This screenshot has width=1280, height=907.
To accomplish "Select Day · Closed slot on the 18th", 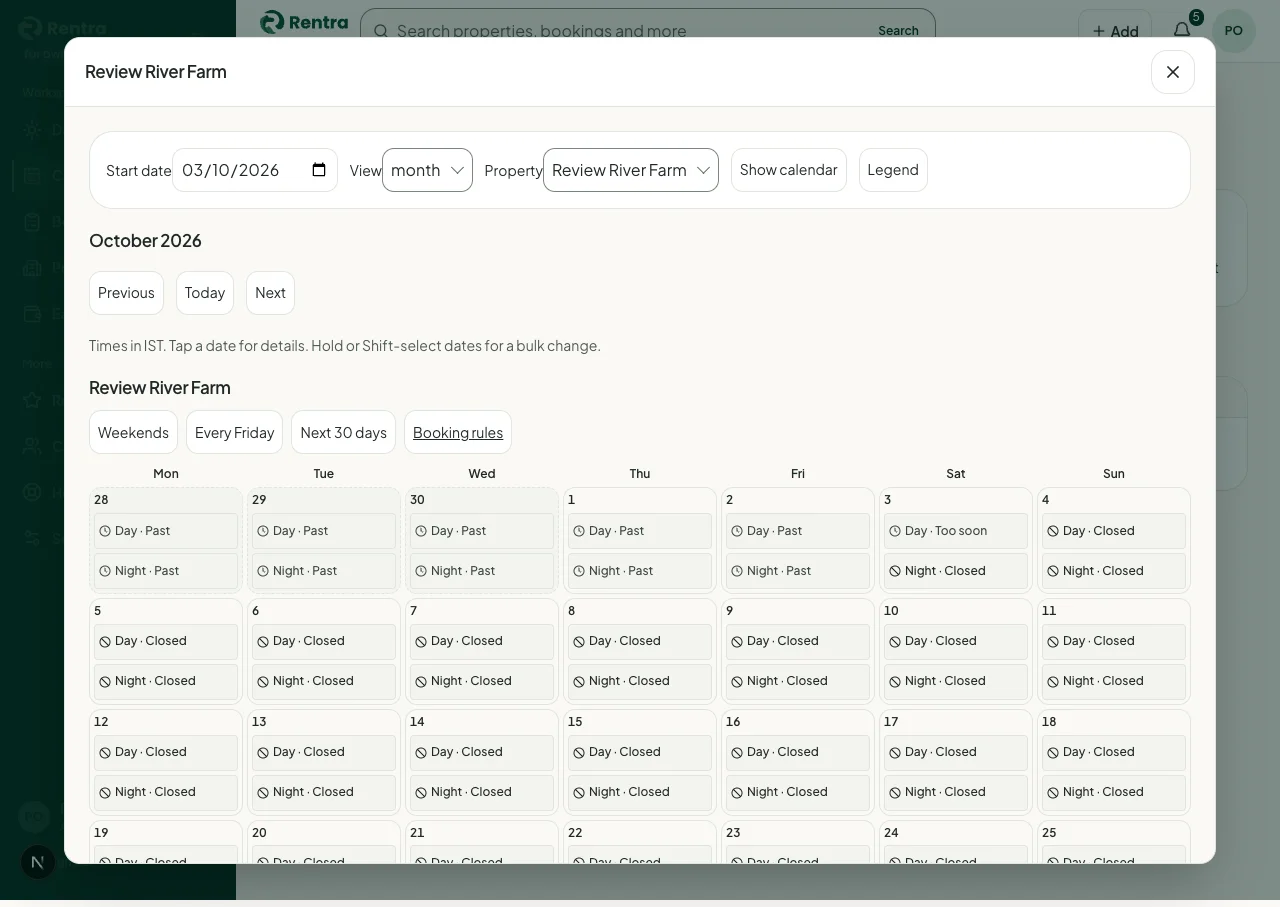I will coord(1114,752).
